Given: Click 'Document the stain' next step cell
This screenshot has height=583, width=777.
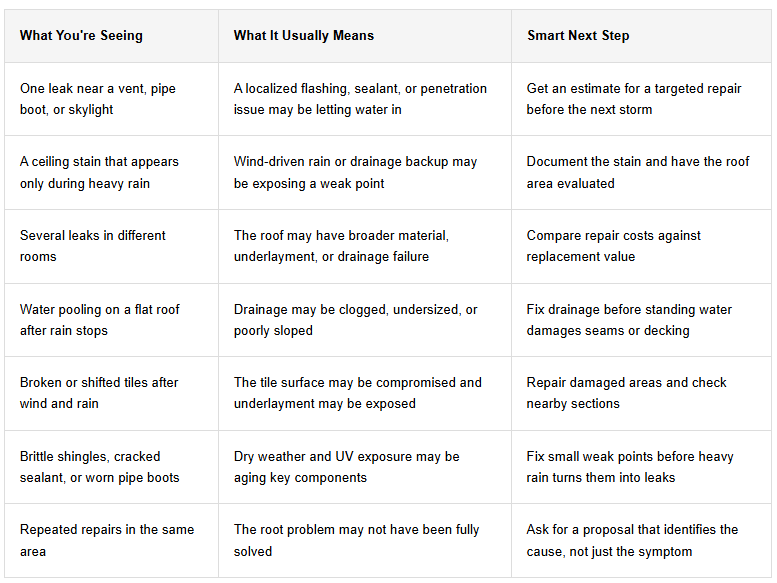Looking at the screenshot, I should click(x=641, y=172).
